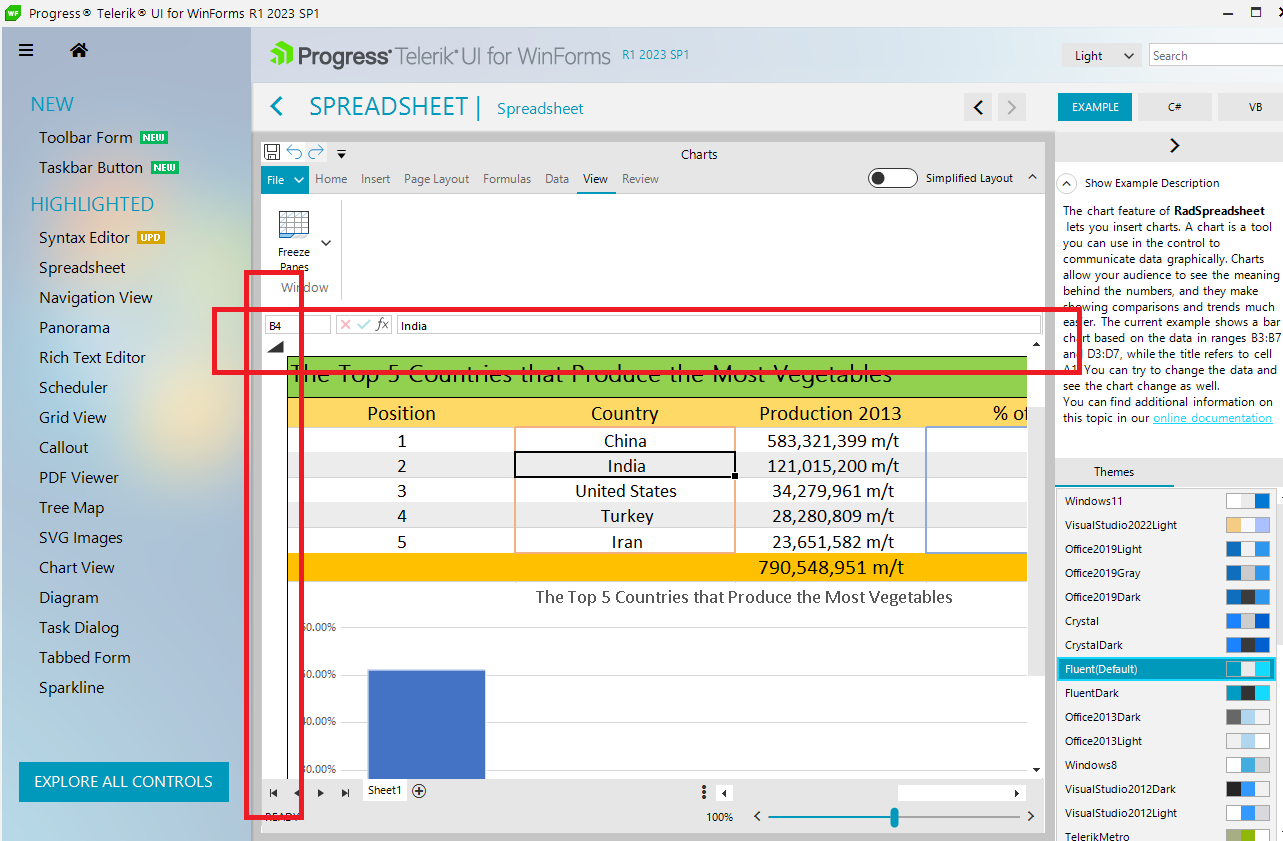Open the Scheduler demo

tap(73, 387)
